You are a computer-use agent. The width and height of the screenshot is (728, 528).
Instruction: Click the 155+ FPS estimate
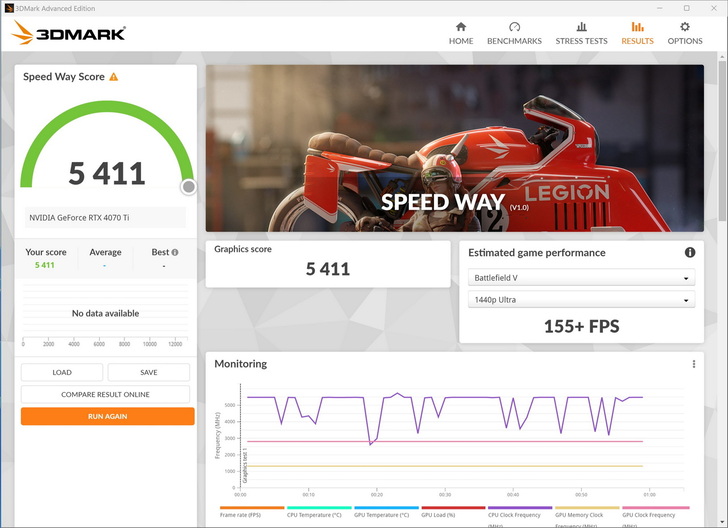[x=581, y=326]
